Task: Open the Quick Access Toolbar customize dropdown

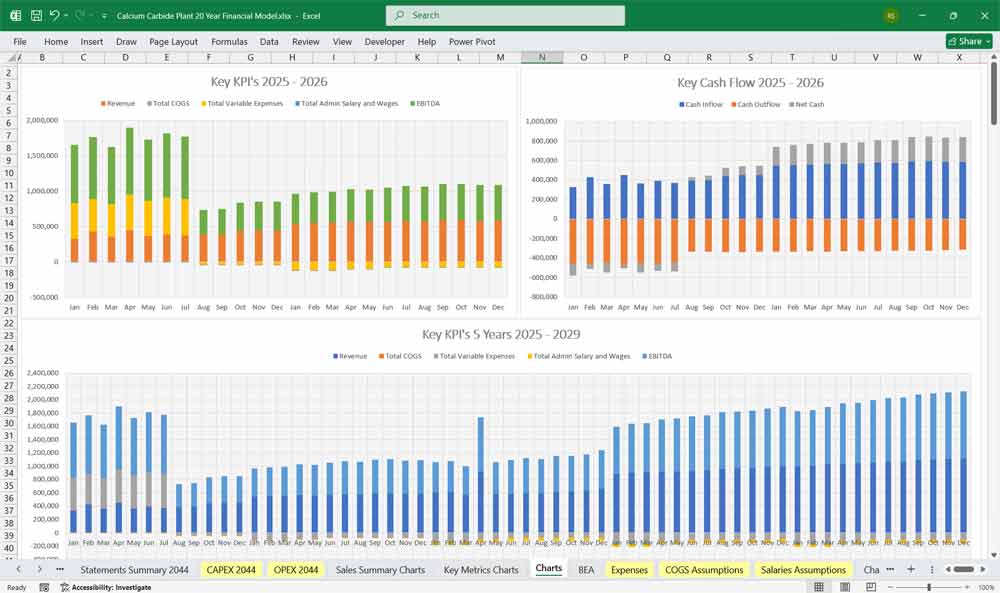Action: coord(103,14)
